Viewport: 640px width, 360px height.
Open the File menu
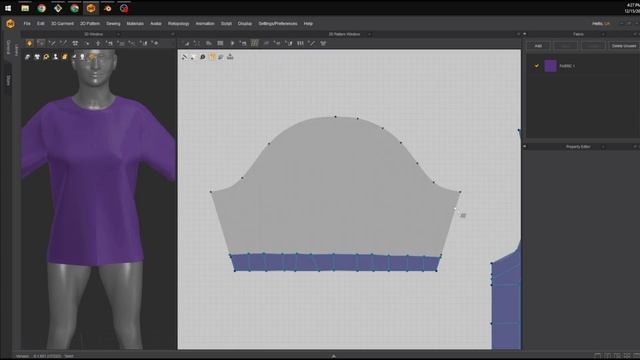click(x=27, y=24)
